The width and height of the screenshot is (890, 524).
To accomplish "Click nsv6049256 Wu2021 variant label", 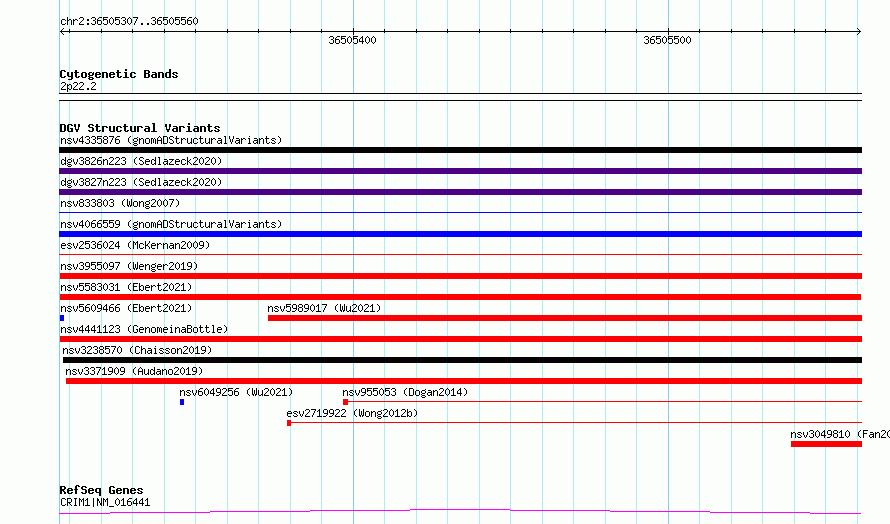I will pos(236,392).
